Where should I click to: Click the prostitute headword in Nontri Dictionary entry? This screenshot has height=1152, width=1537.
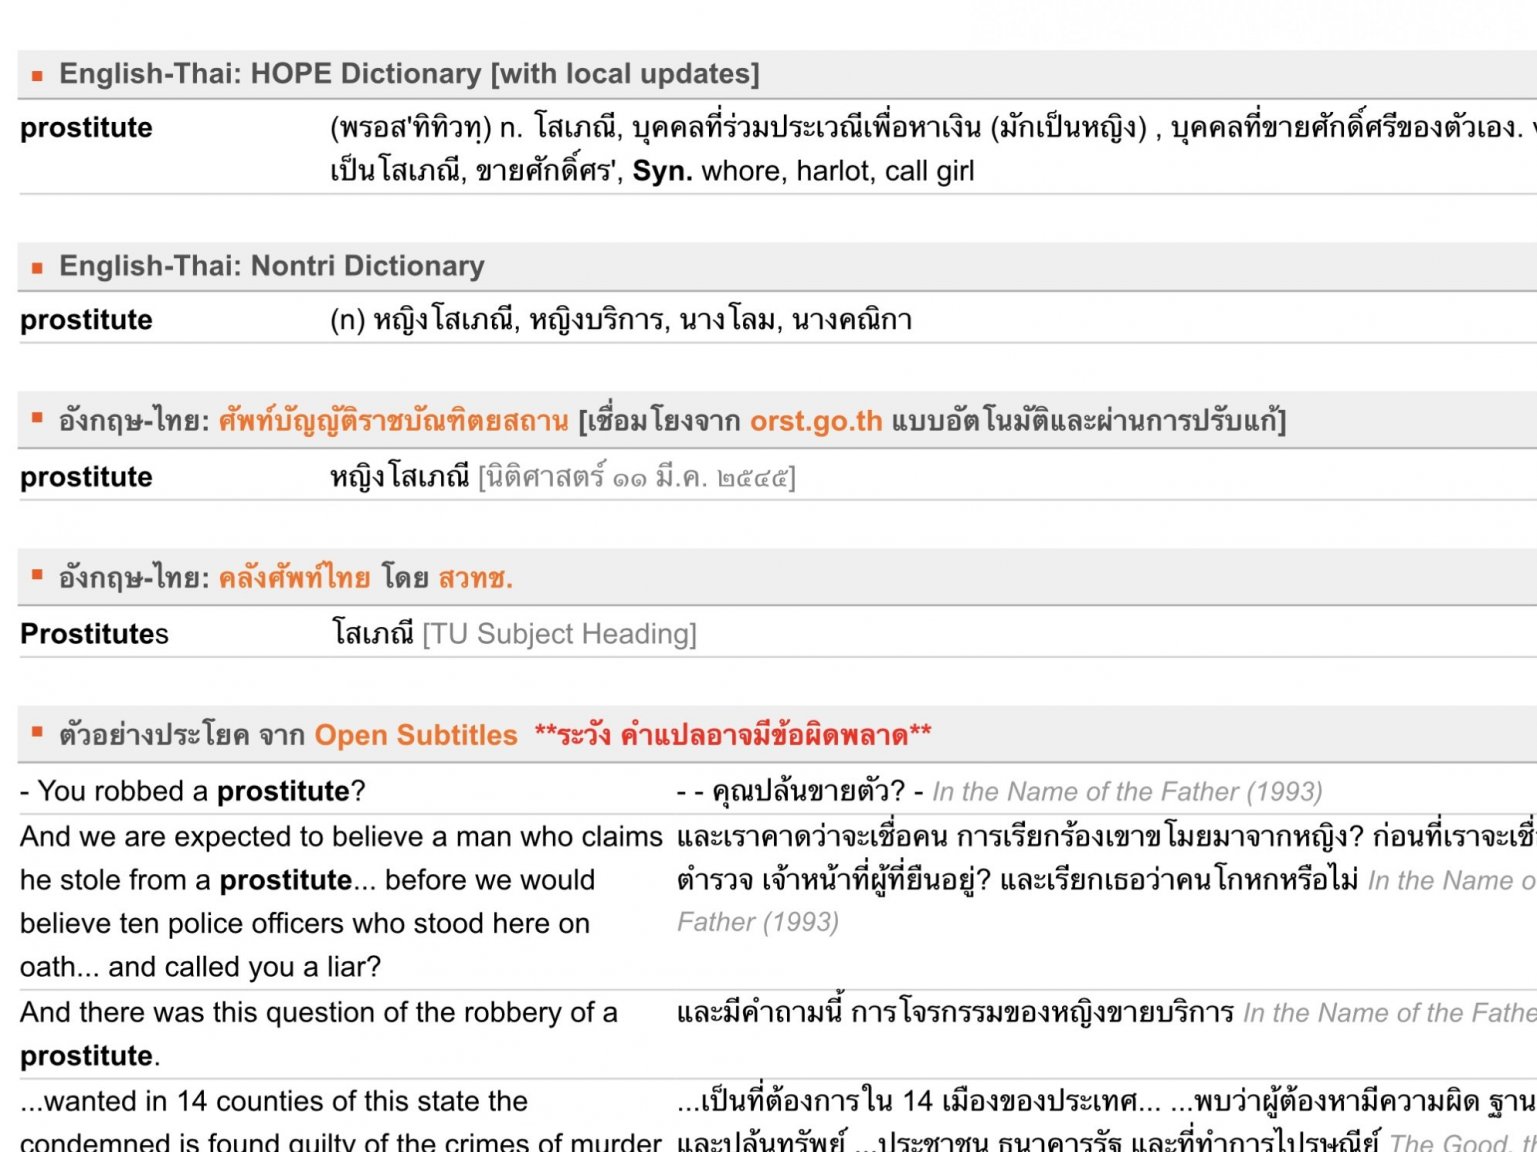click(x=86, y=320)
